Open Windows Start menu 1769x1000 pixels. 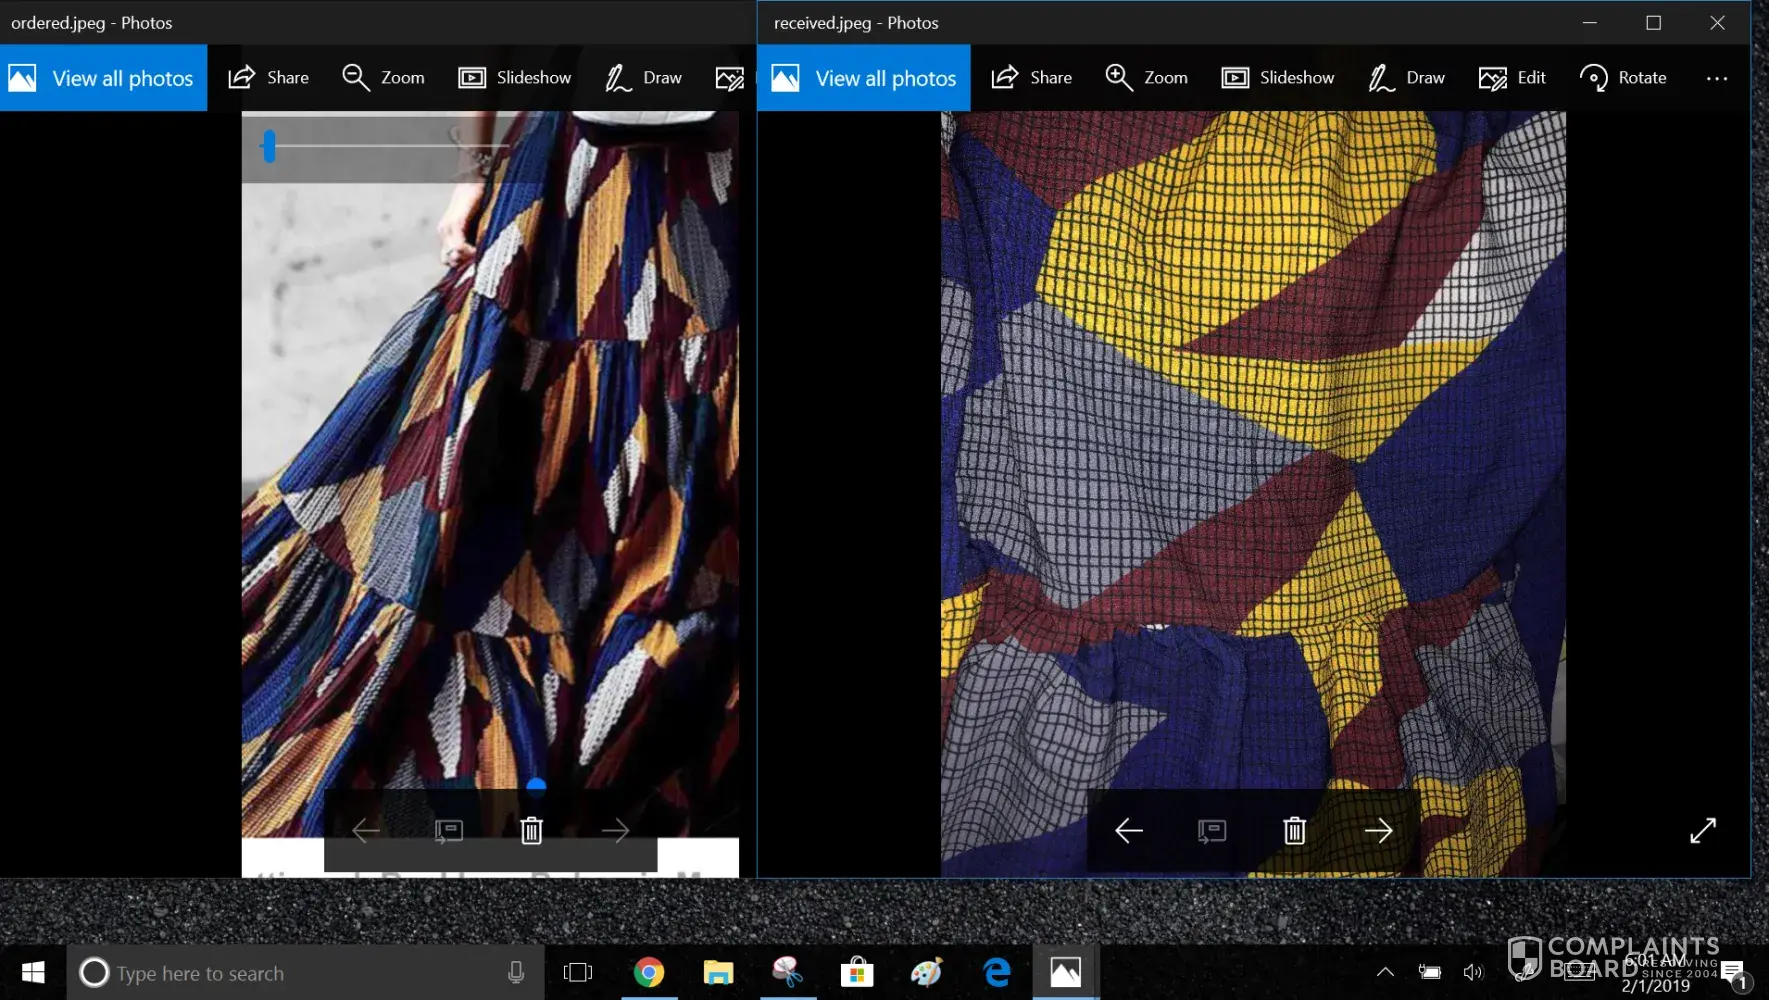(x=33, y=972)
